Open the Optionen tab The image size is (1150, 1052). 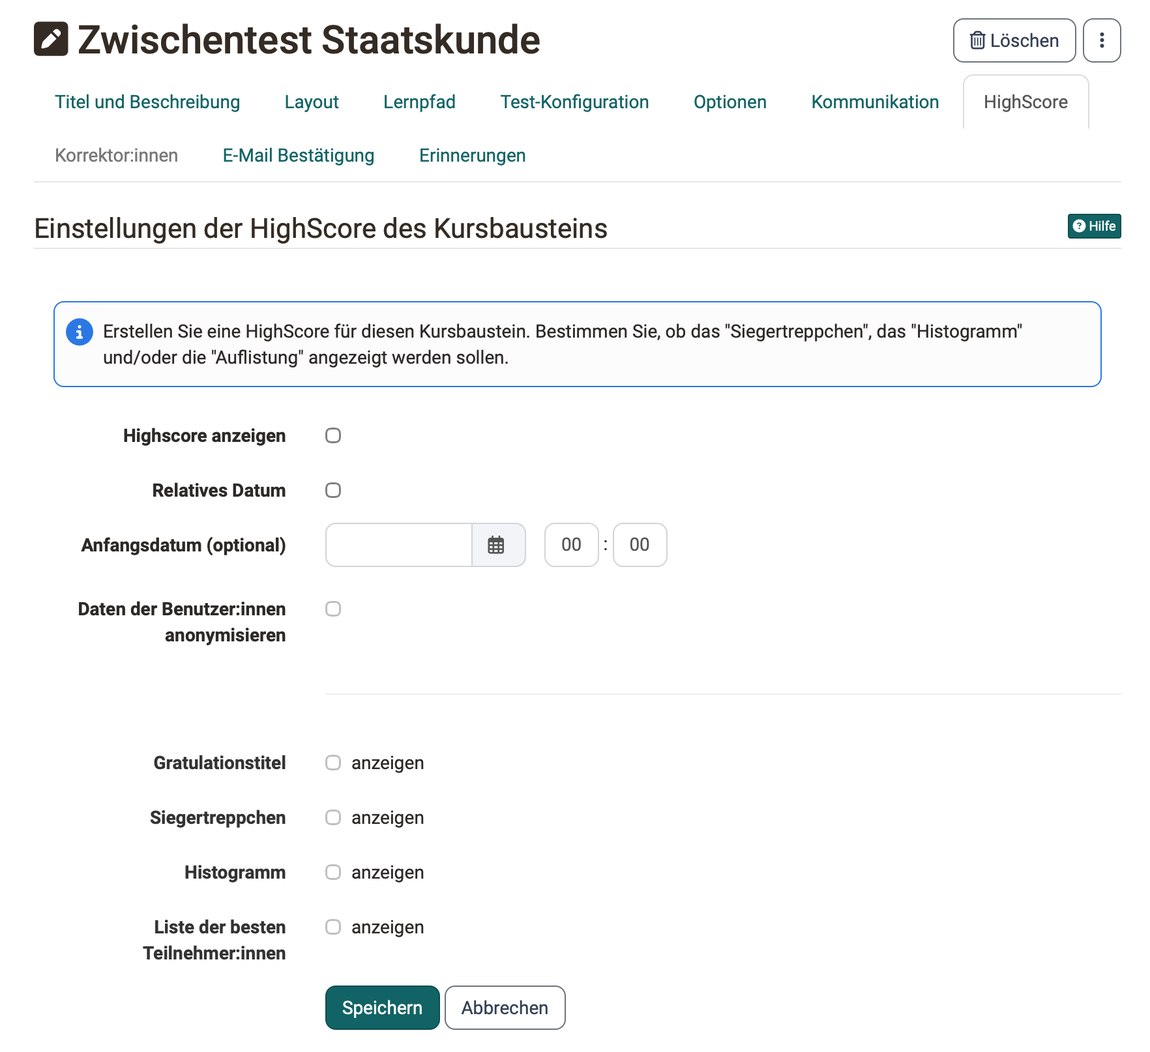(730, 102)
